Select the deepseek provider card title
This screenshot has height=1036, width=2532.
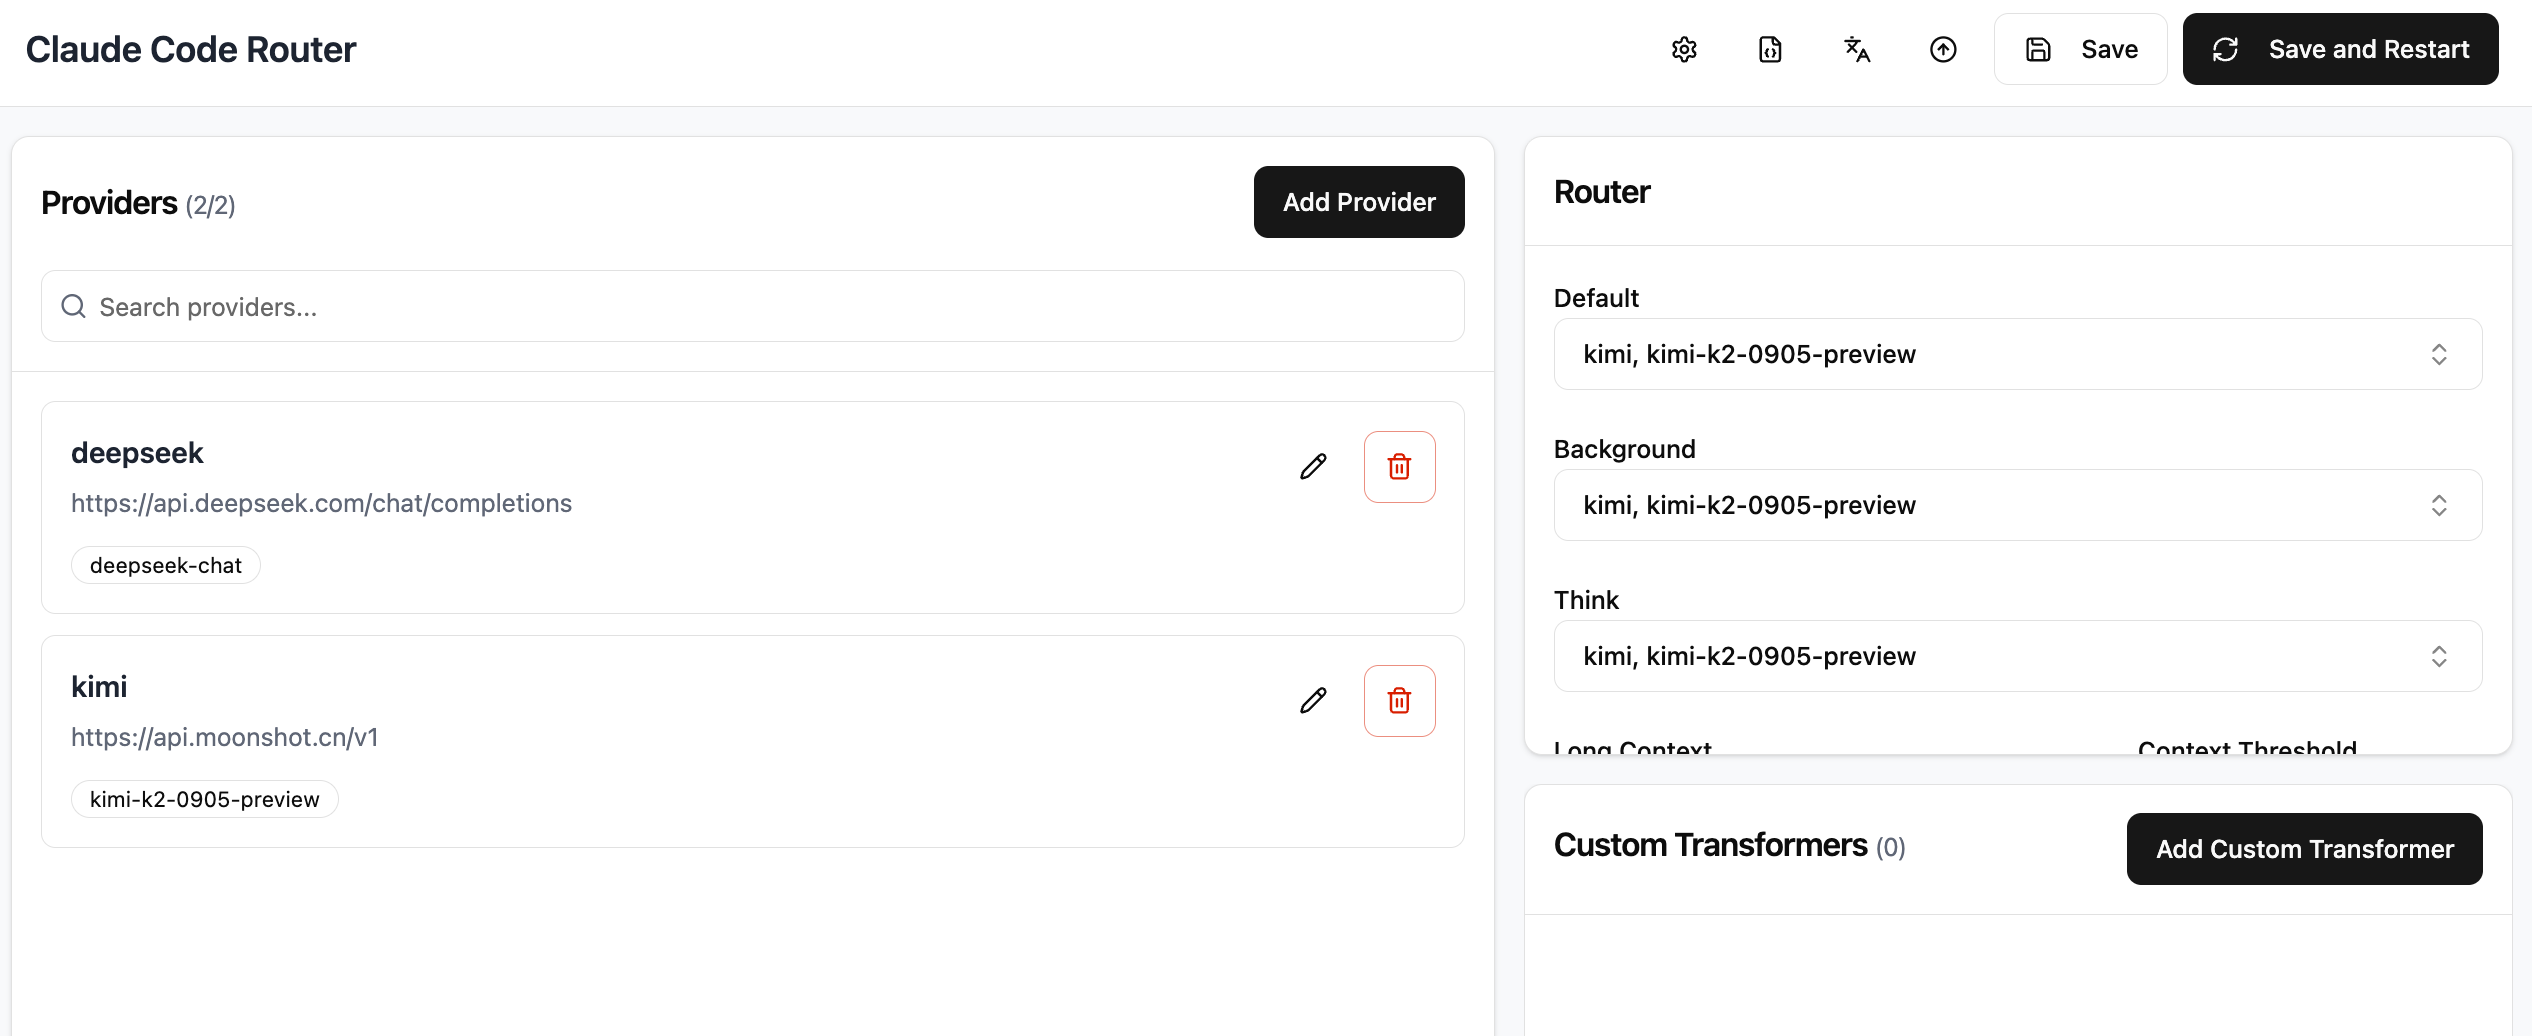137,453
